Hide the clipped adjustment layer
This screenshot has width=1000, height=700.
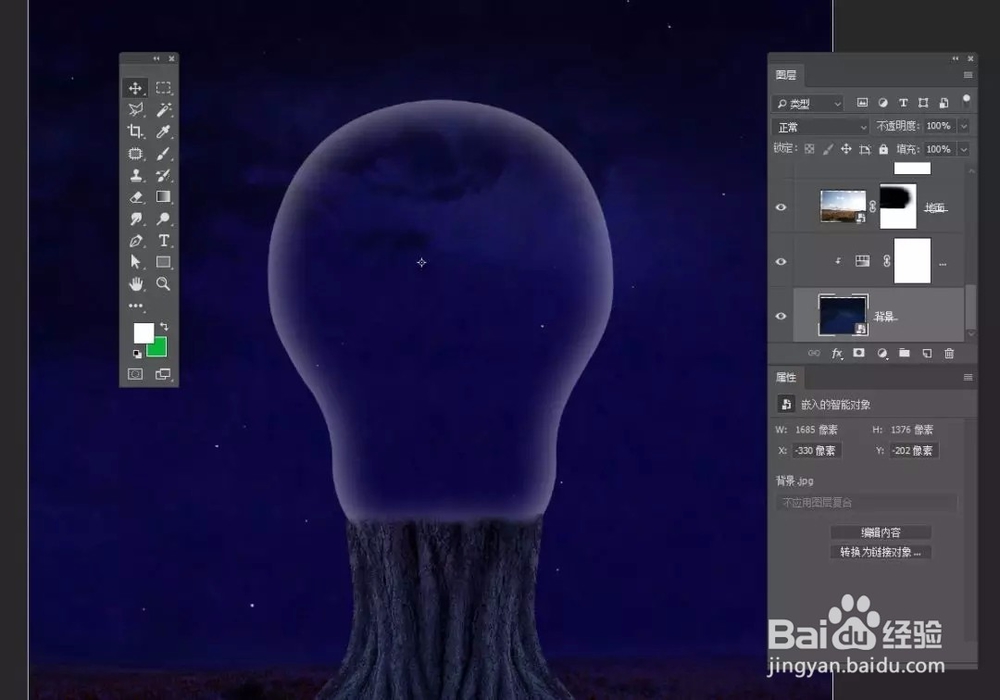pos(781,262)
